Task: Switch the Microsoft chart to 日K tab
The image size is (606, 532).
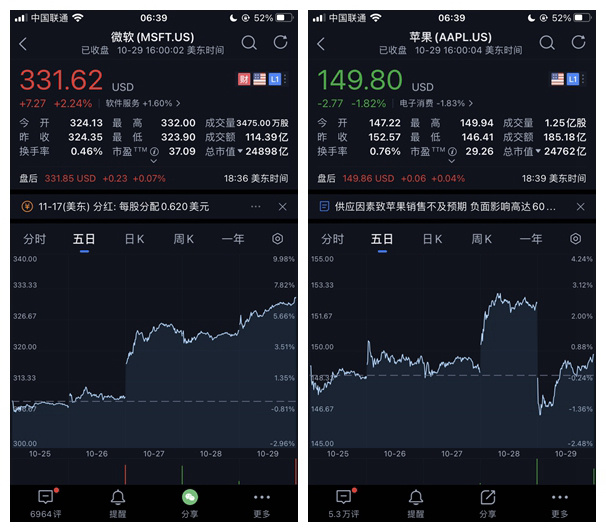Action: click(134, 239)
